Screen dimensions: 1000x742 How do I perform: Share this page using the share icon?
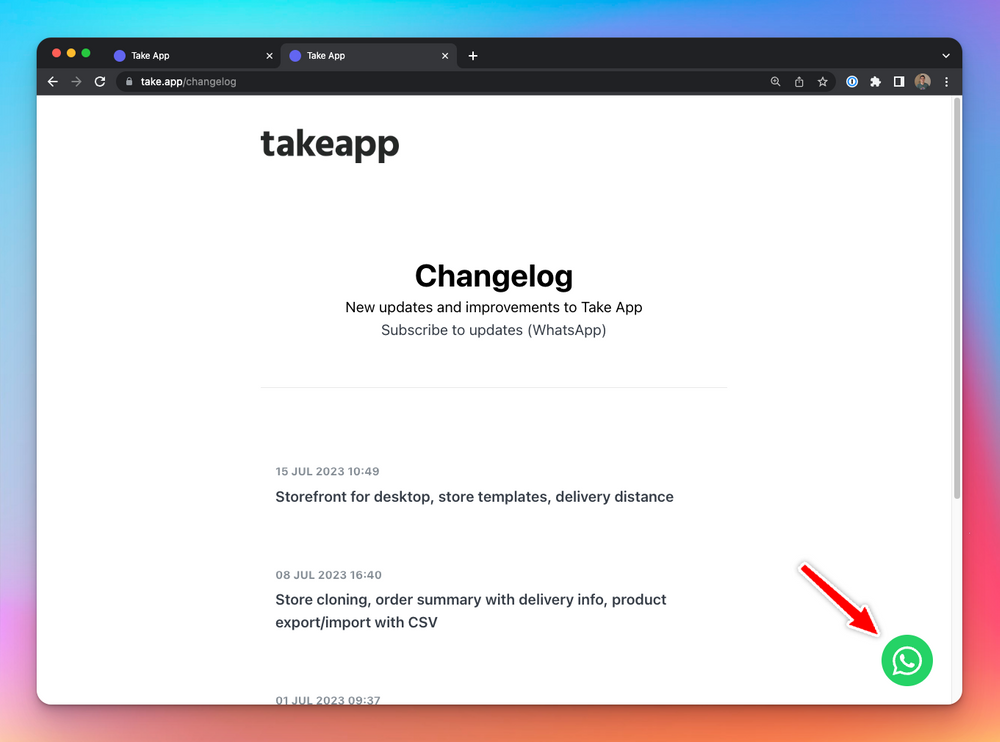coord(799,82)
